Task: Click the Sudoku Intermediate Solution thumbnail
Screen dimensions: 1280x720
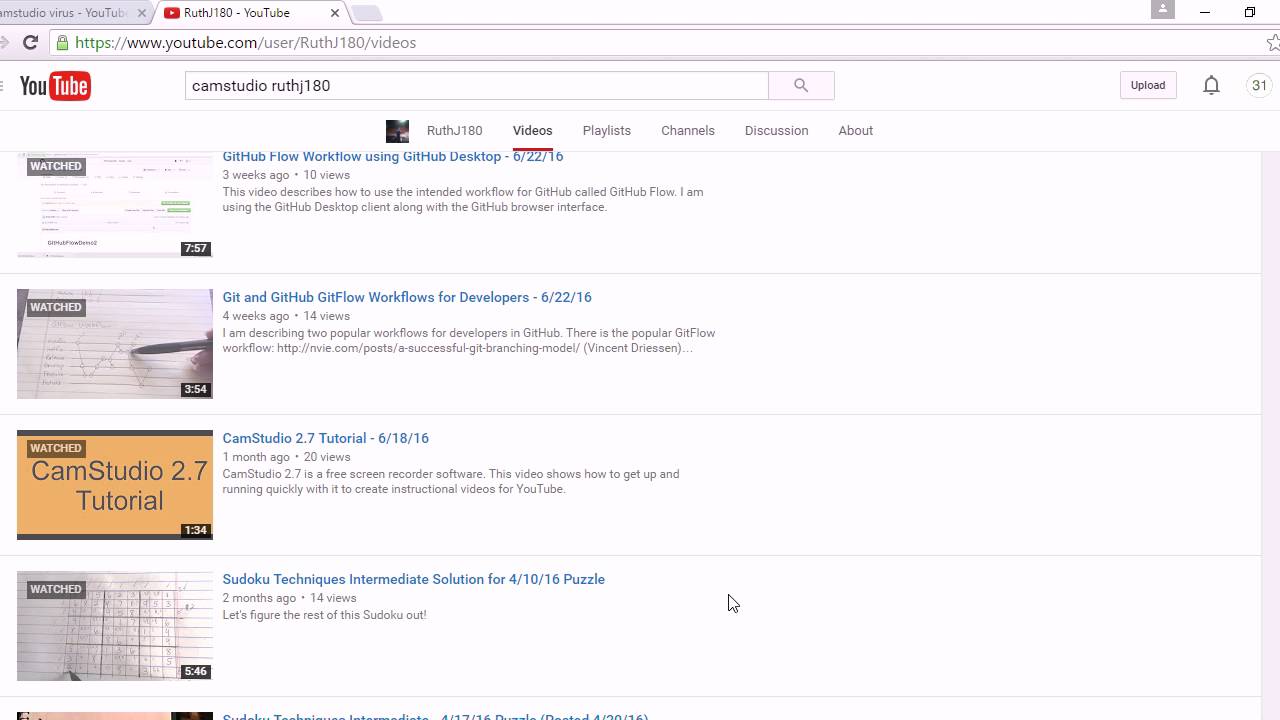Action: tap(115, 626)
